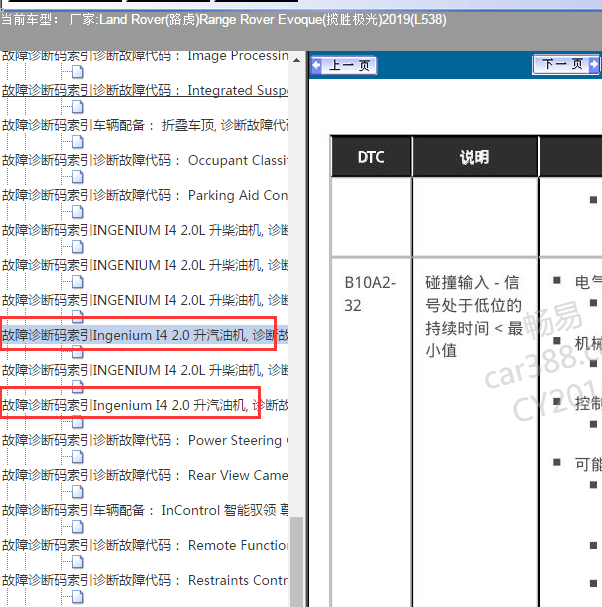Select the 折叠车顶 fault code index entry
The width and height of the screenshot is (602, 607).
tap(145, 125)
